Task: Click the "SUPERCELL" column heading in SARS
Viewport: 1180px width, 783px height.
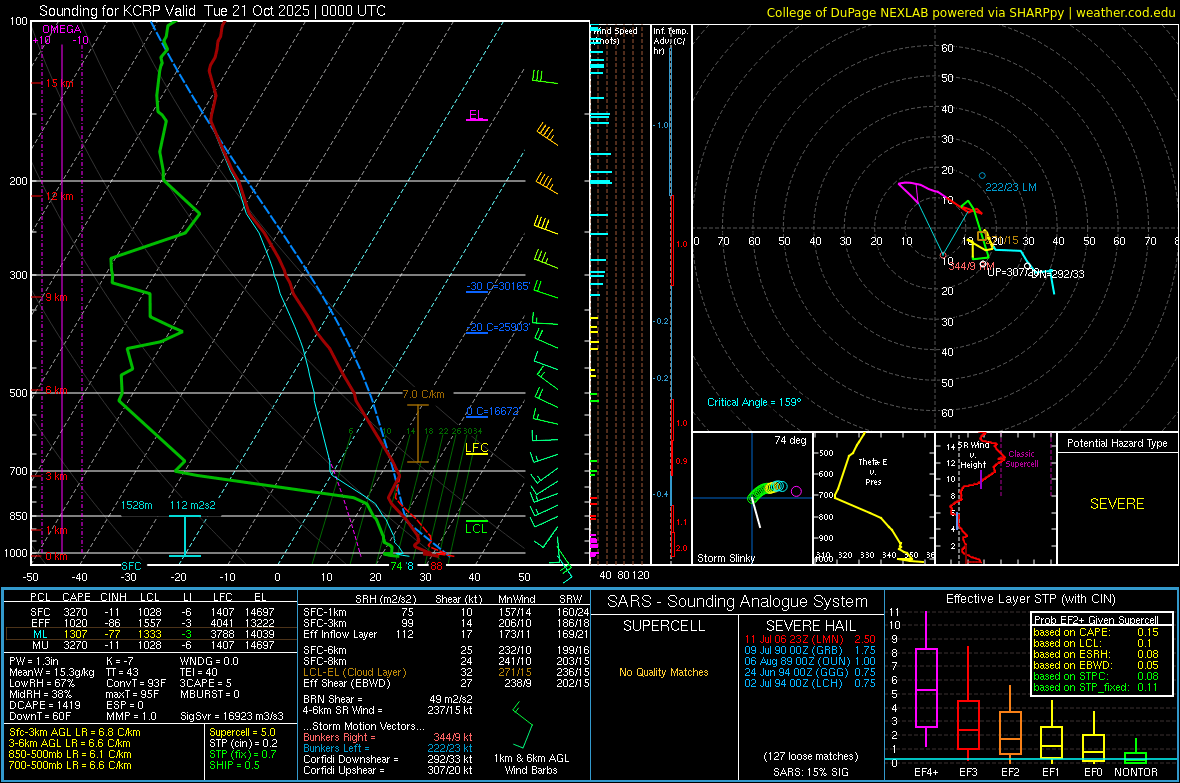Action: coord(664,626)
